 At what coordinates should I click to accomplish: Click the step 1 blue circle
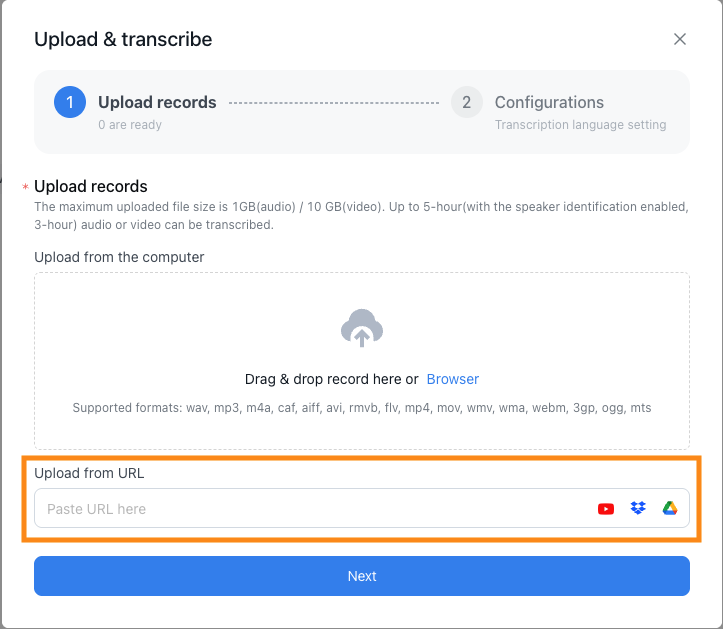tap(70, 102)
